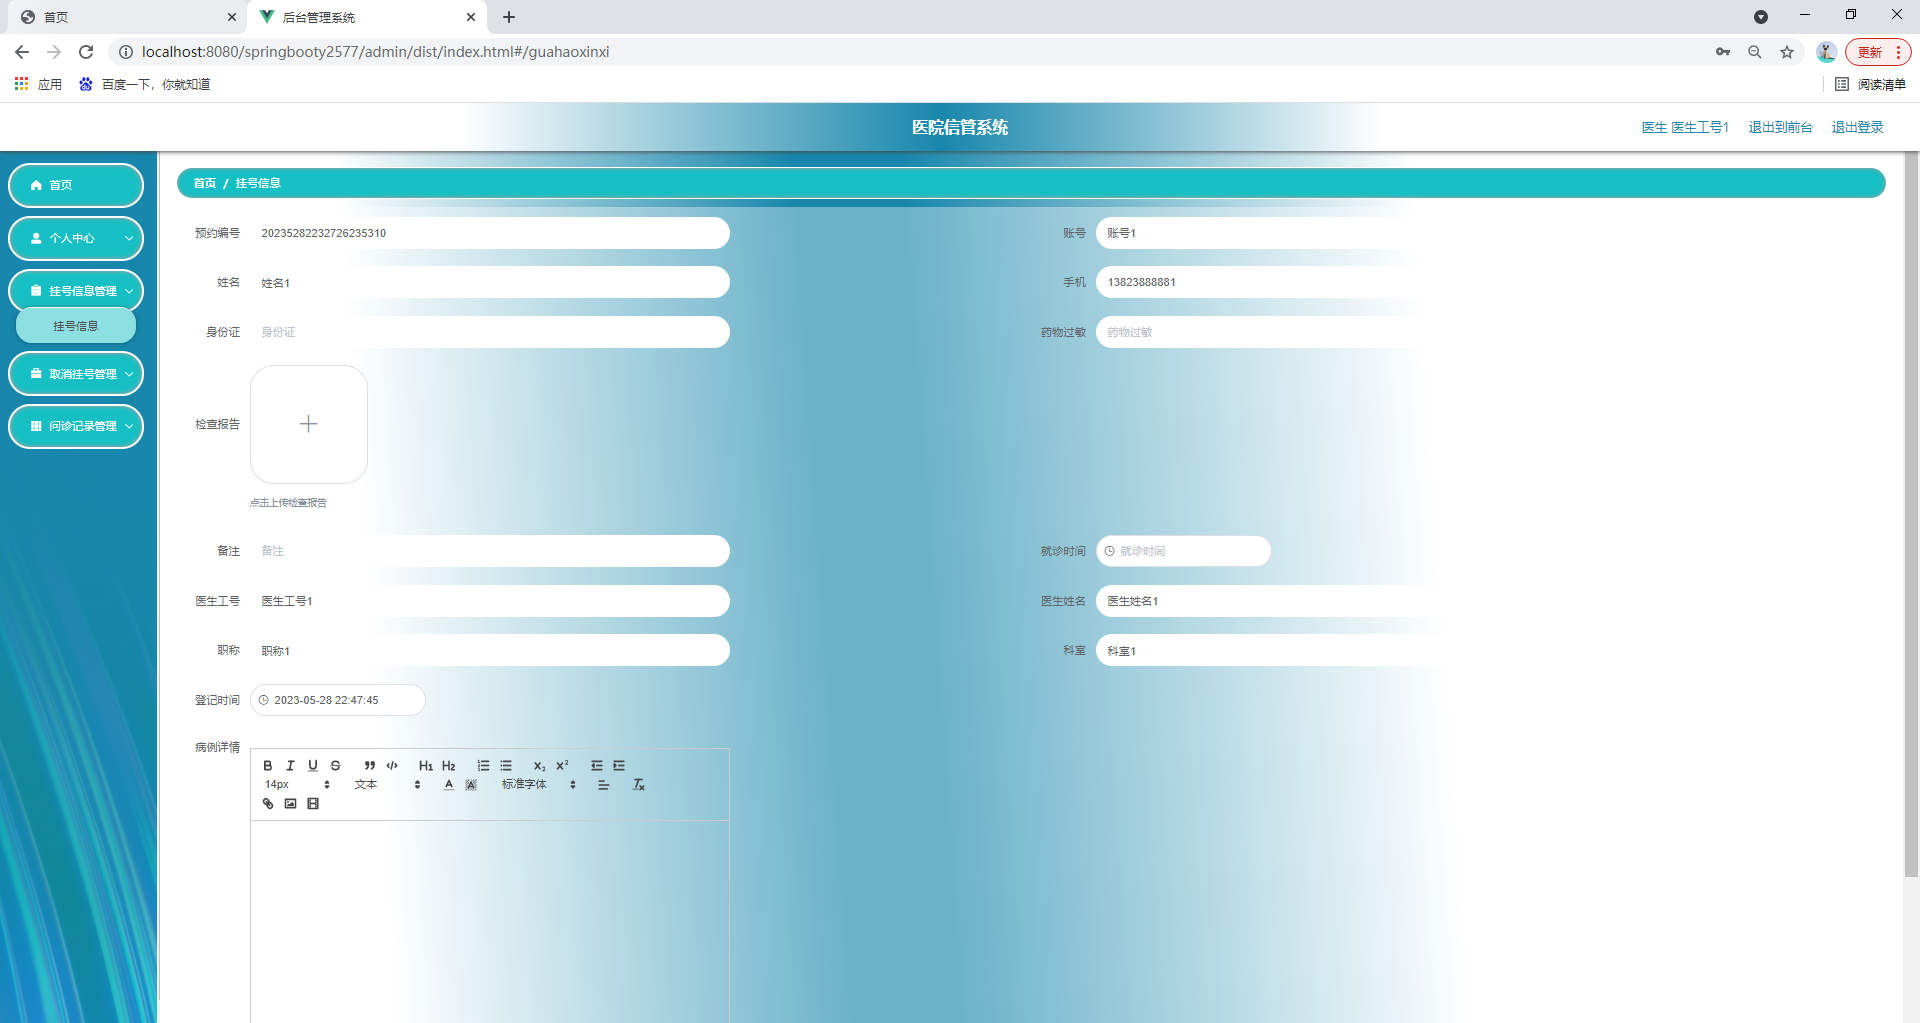Open the 百度一下，你就知道 bookmark

(145, 84)
